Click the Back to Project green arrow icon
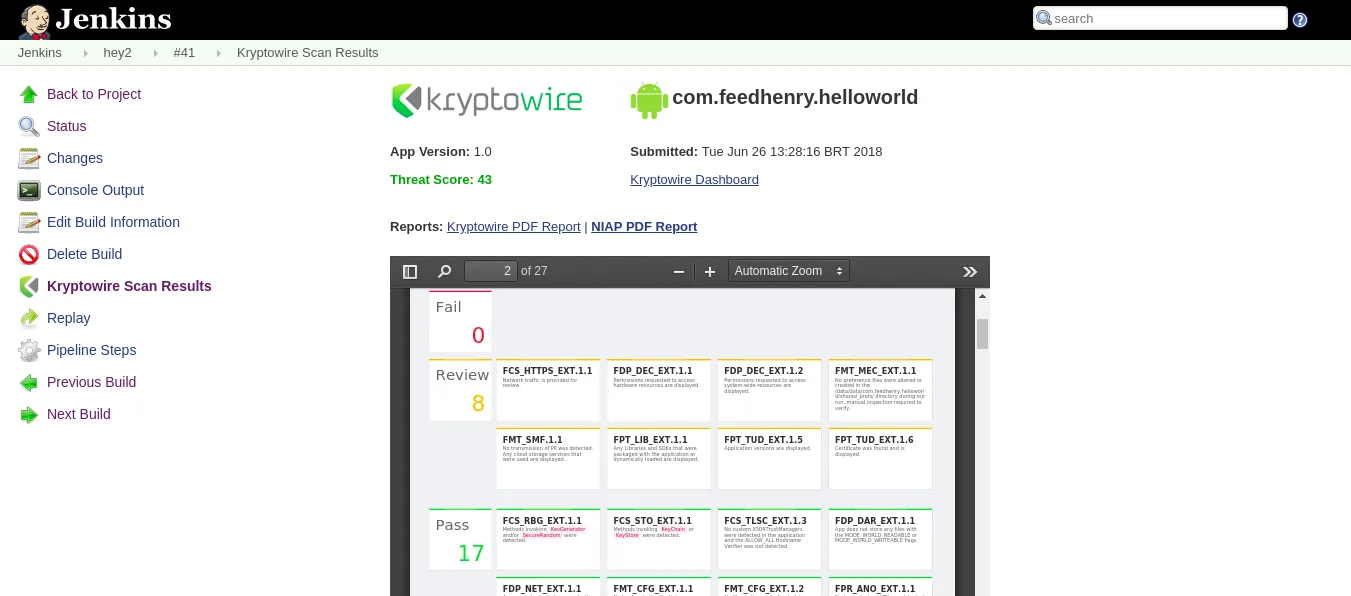The height and width of the screenshot is (596, 1351). click(29, 94)
